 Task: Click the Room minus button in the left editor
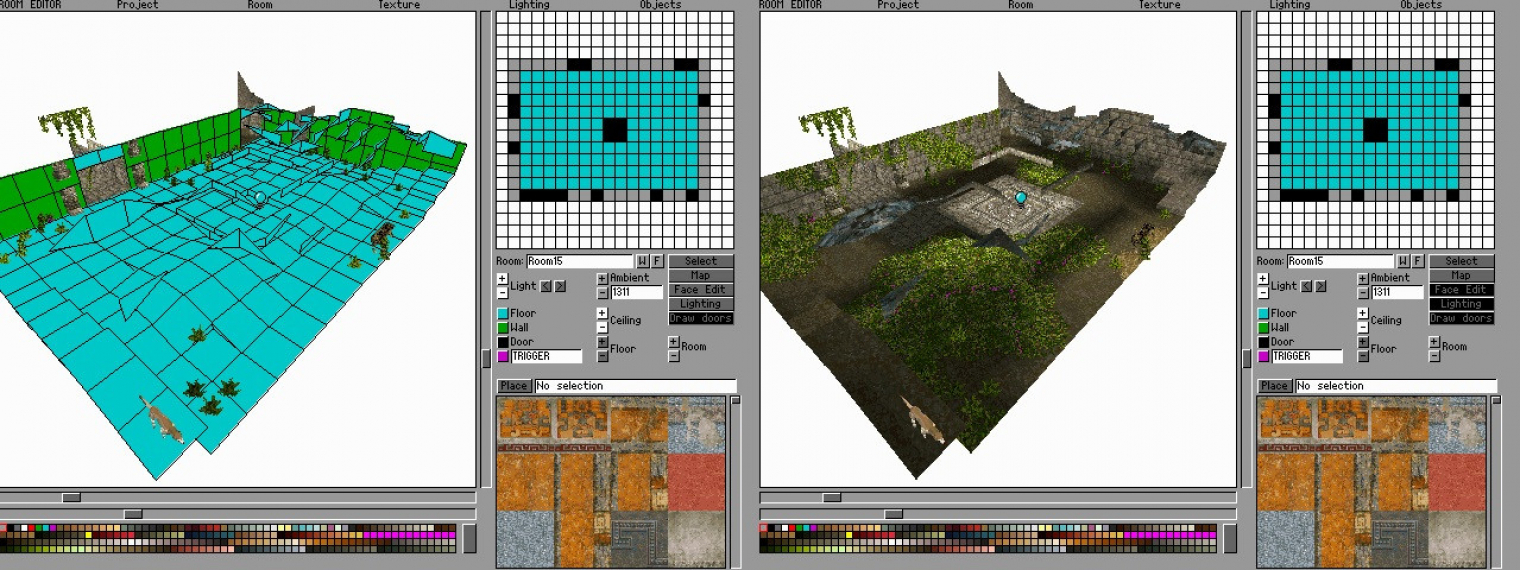674,356
